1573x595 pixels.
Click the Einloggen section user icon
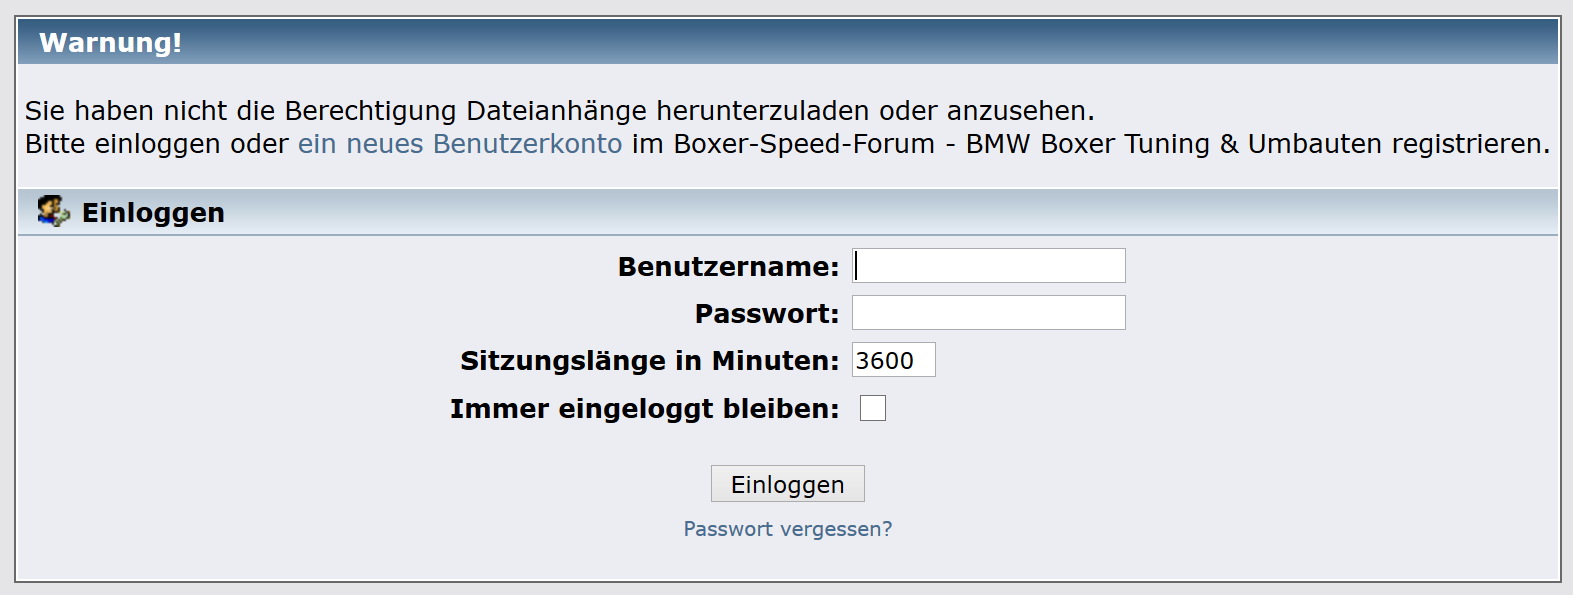53,212
